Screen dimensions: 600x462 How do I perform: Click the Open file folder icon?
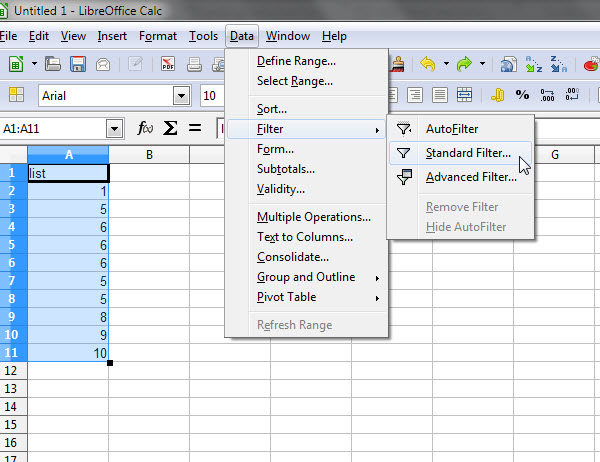click(53, 64)
